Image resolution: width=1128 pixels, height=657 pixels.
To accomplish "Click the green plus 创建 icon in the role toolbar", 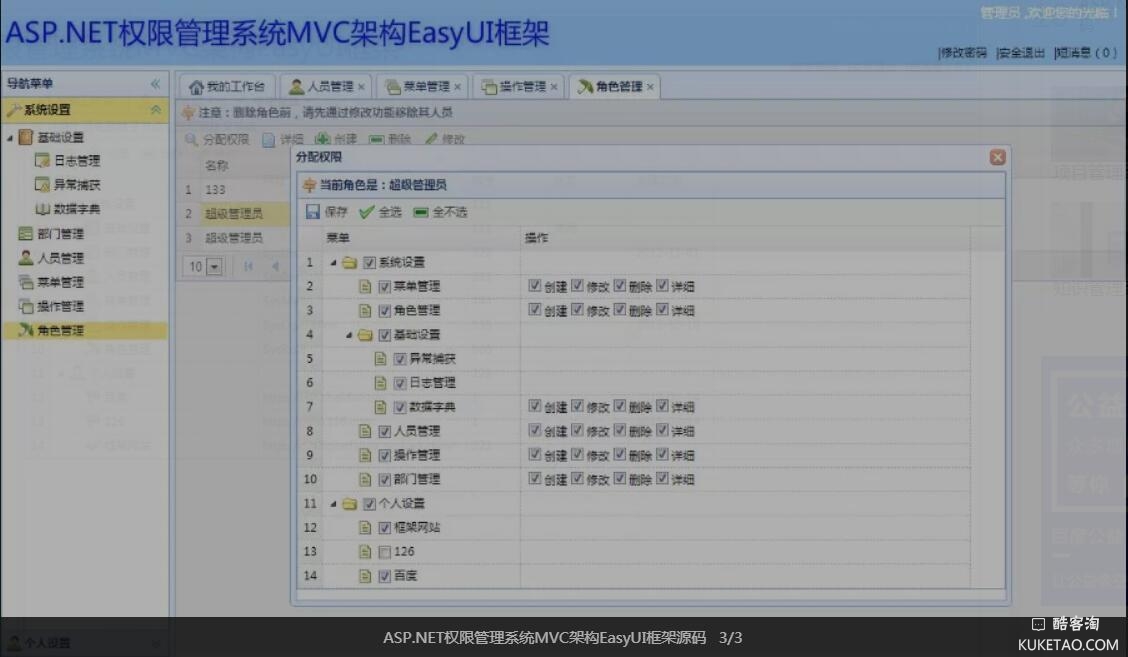I will coord(322,139).
